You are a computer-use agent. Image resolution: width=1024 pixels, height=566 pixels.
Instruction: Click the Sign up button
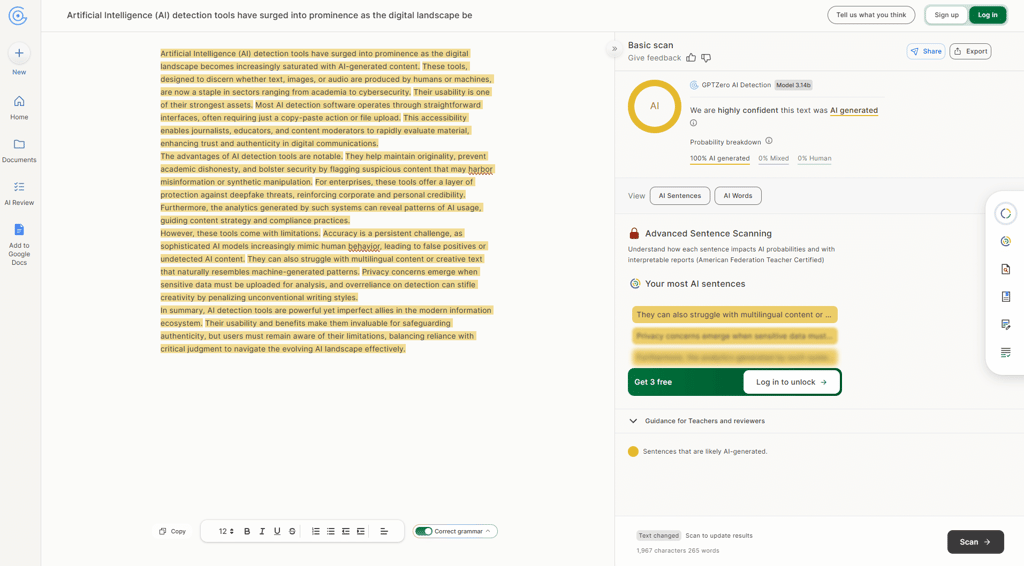946,15
